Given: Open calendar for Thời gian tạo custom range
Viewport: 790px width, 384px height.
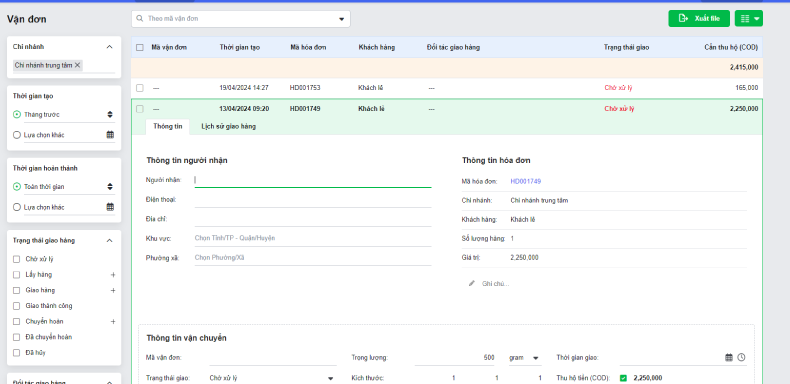Looking at the screenshot, I should (x=110, y=135).
